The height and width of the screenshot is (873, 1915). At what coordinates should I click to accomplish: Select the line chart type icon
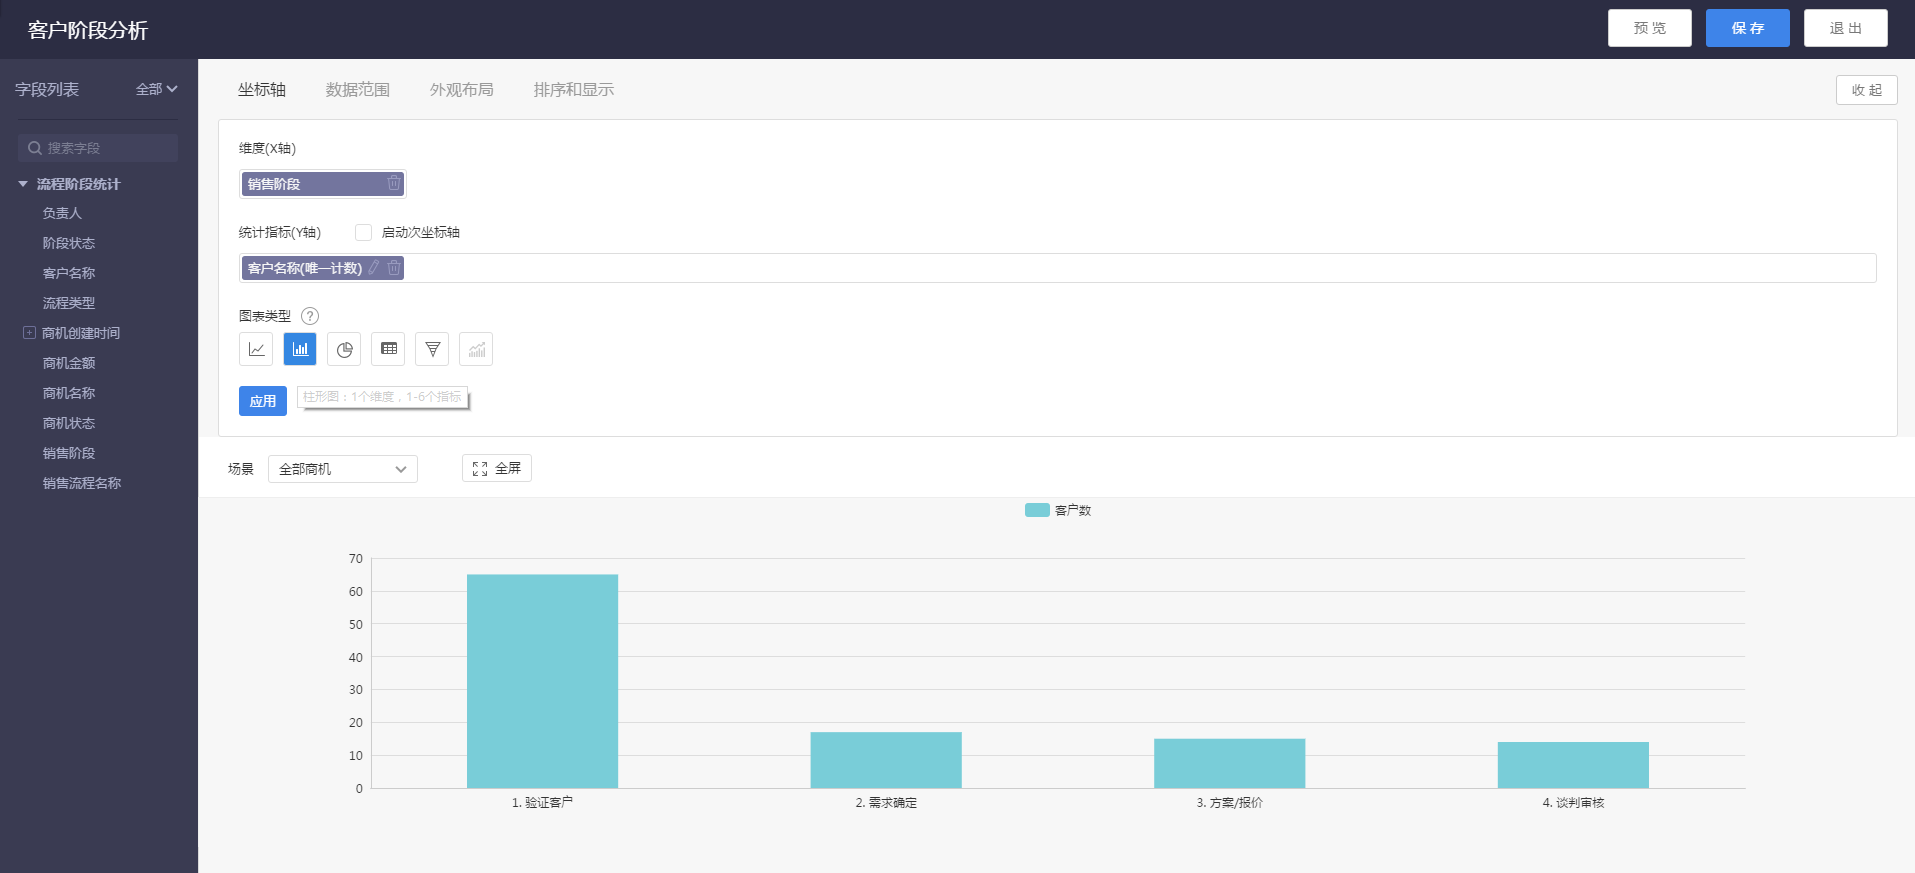click(x=256, y=349)
